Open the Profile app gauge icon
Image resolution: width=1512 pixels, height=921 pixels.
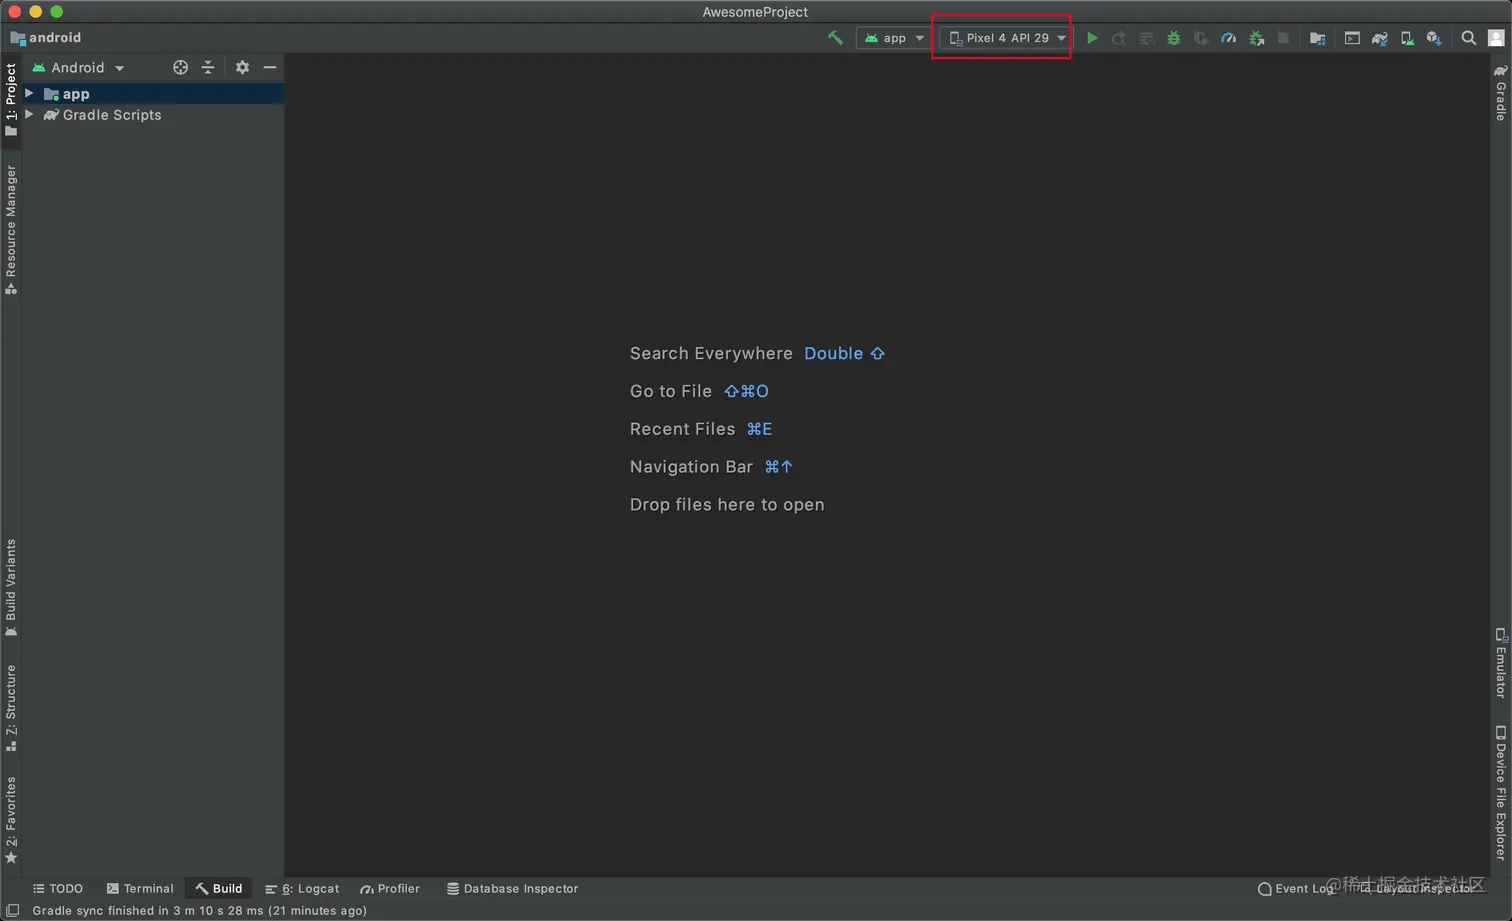1228,38
